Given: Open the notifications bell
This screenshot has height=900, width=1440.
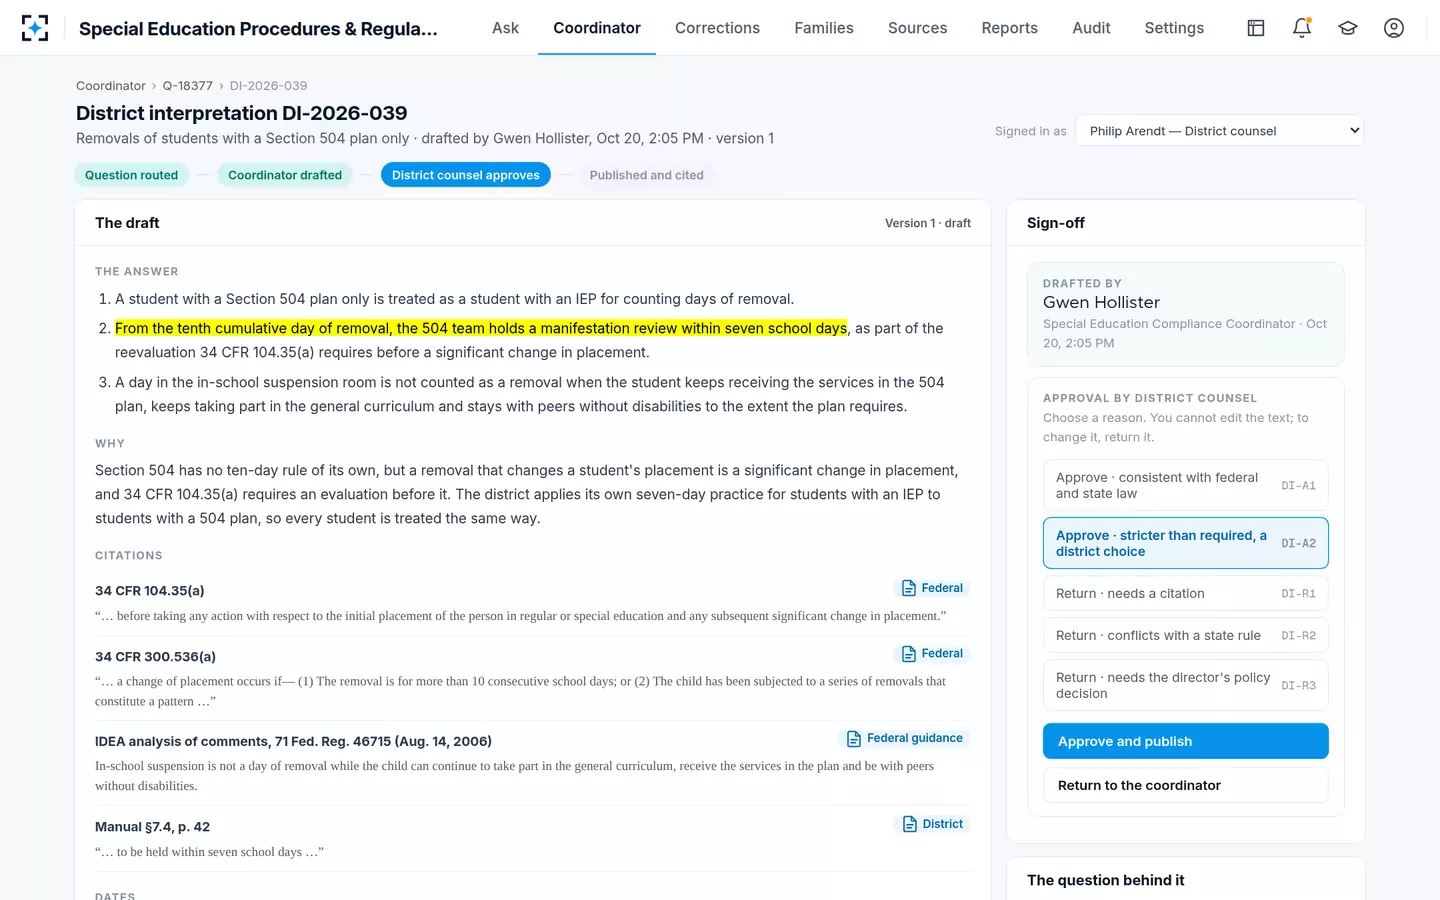Looking at the screenshot, I should point(1302,28).
